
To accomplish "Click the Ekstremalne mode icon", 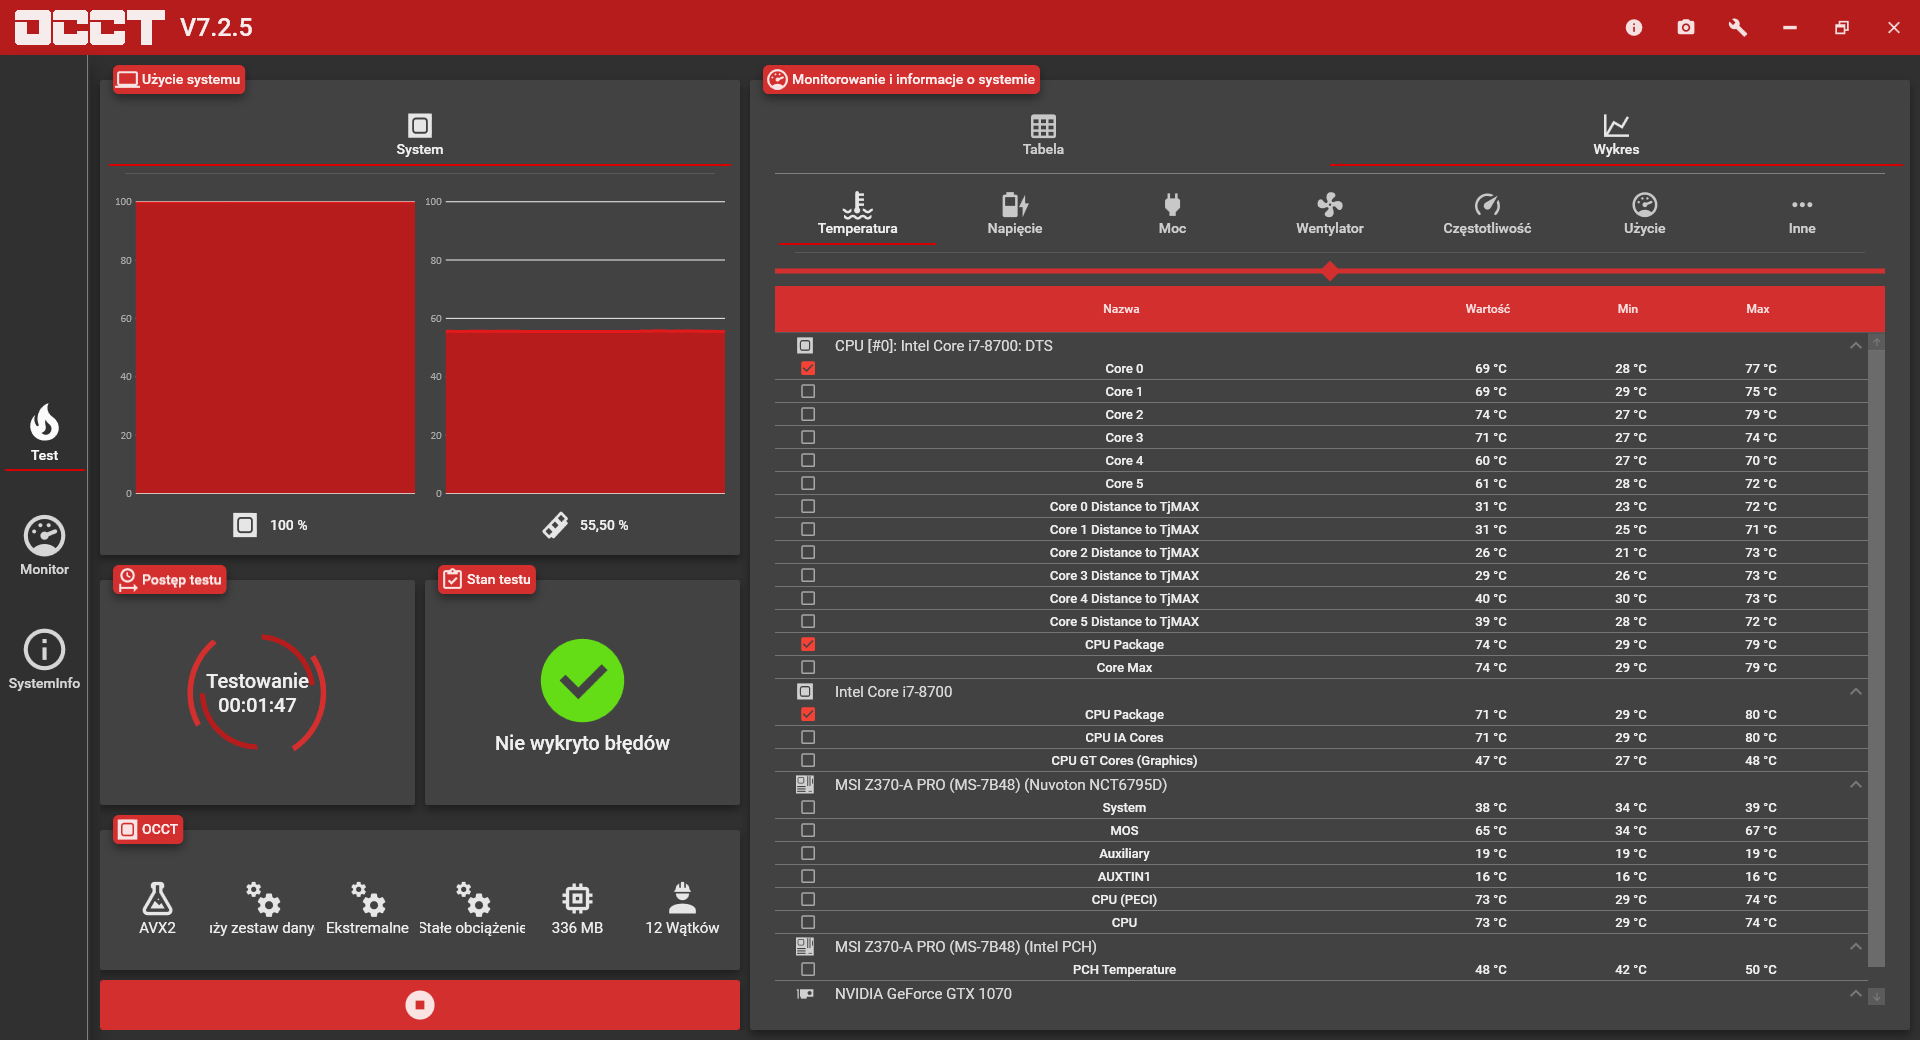I will 368,899.
